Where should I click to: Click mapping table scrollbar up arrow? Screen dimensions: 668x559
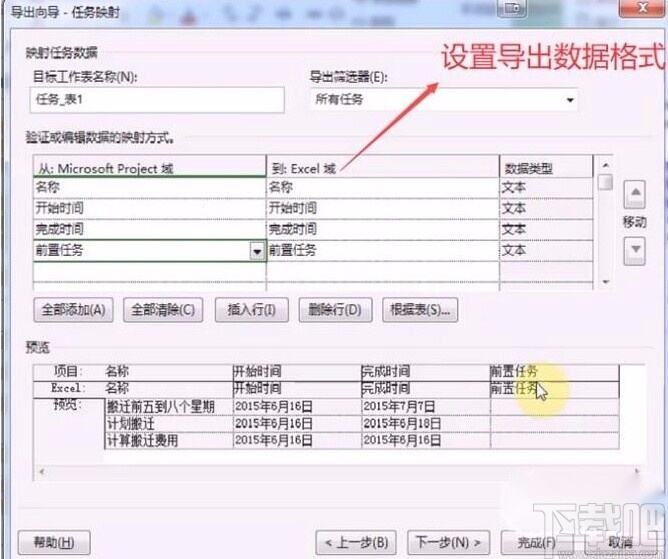coord(605,164)
